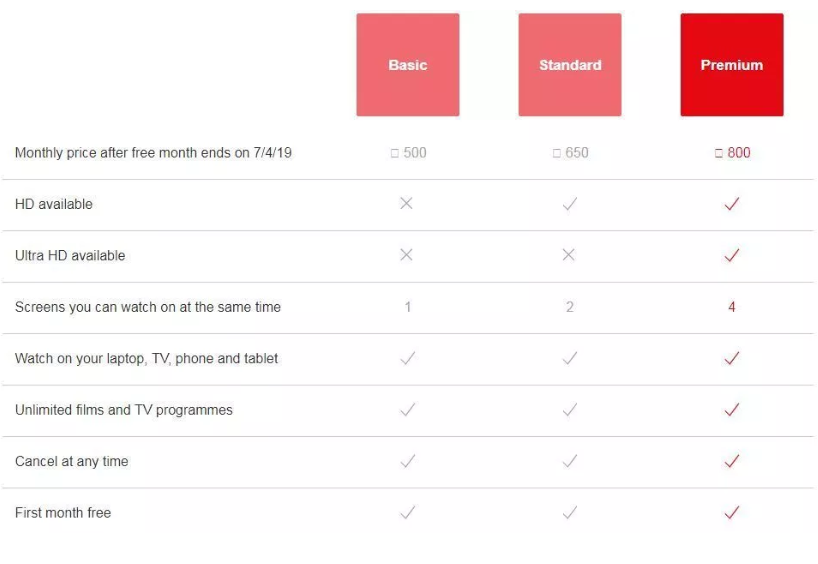Click Standard's HD available checkmark

pyautogui.click(x=569, y=204)
